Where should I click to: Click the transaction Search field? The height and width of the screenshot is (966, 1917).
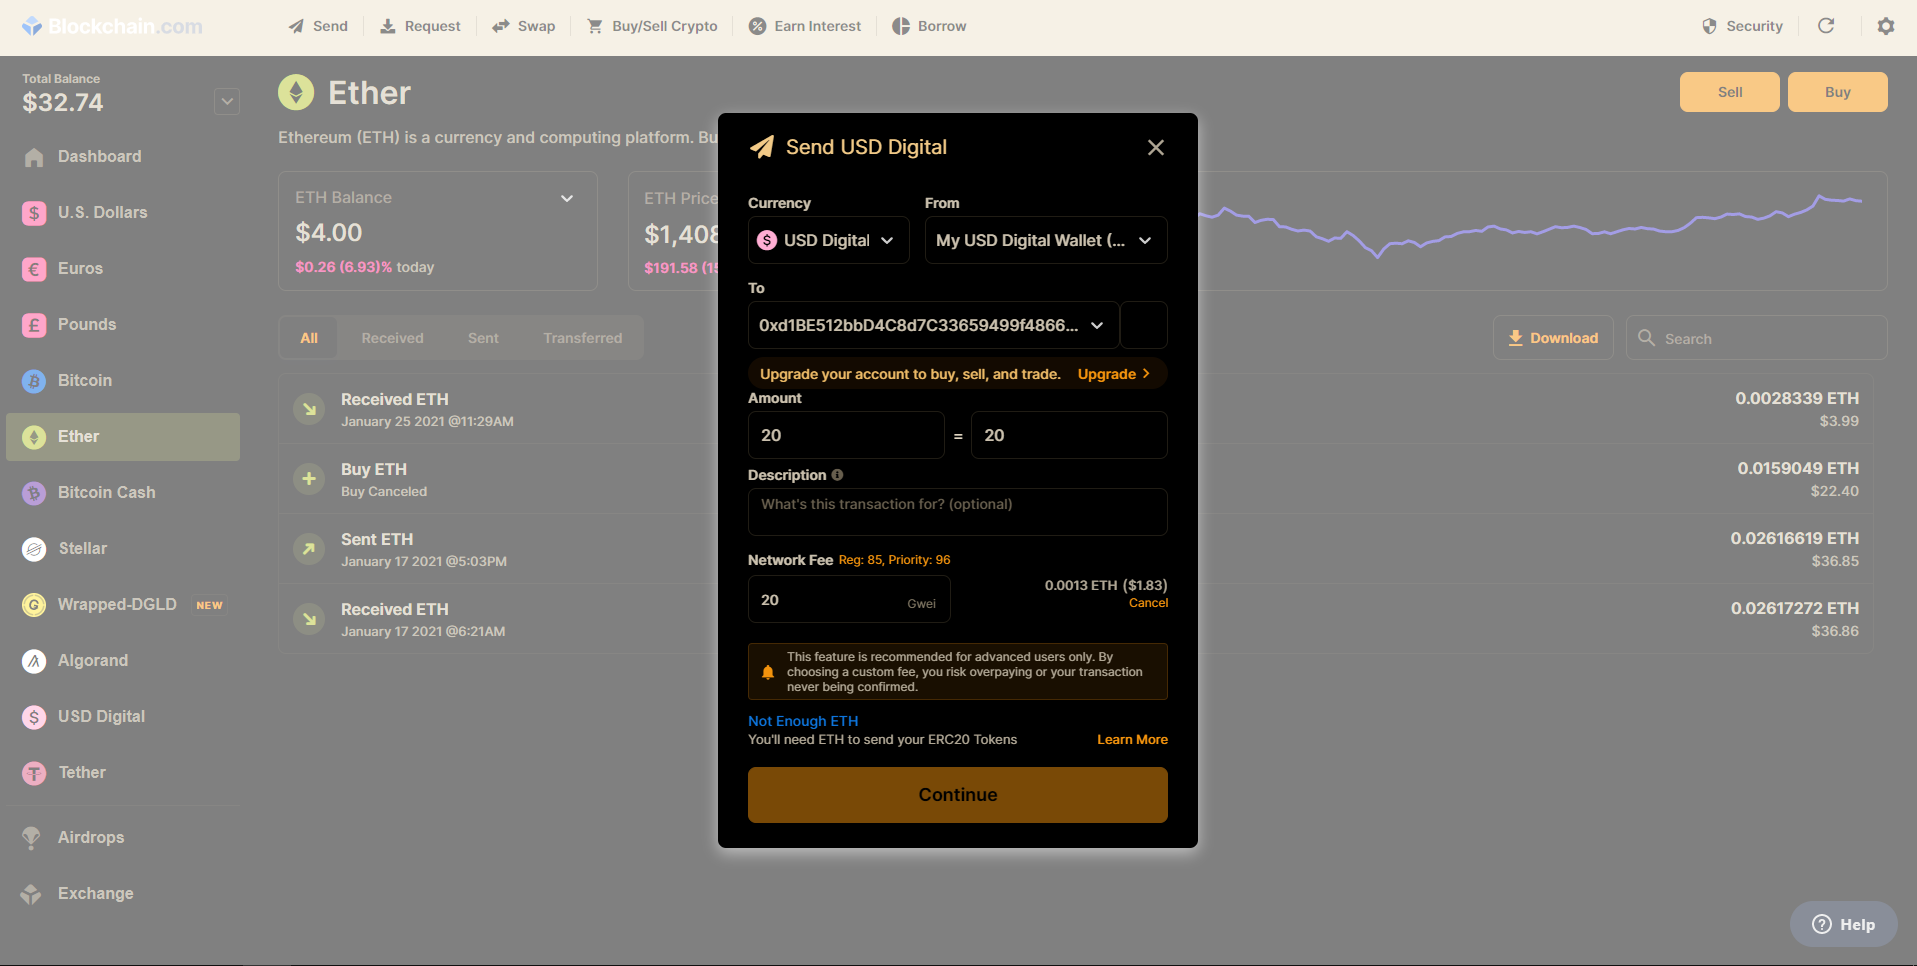1757,338
